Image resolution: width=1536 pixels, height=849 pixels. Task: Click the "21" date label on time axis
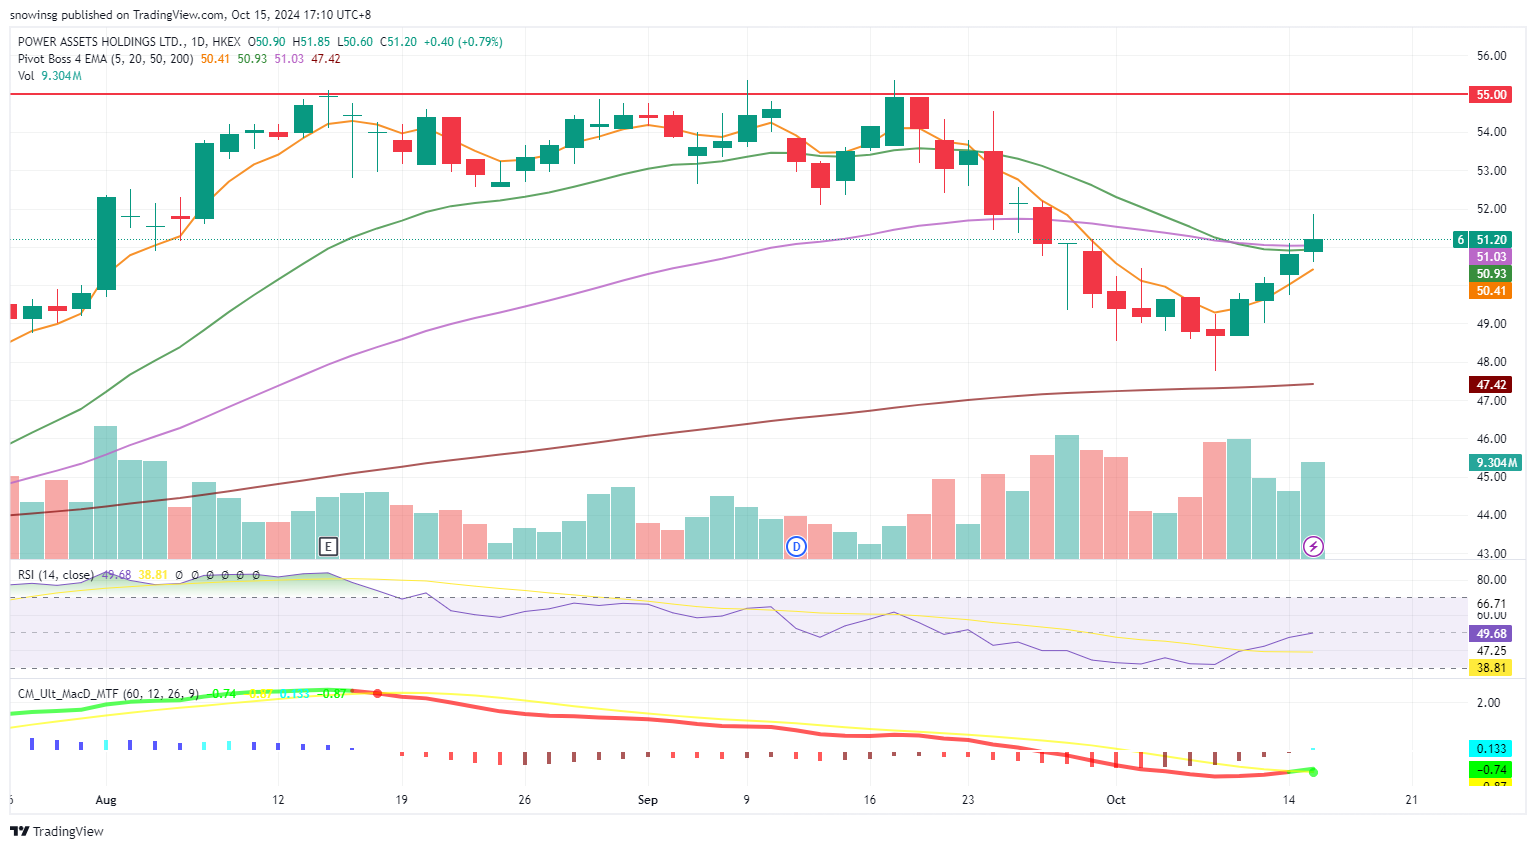[x=1412, y=800]
